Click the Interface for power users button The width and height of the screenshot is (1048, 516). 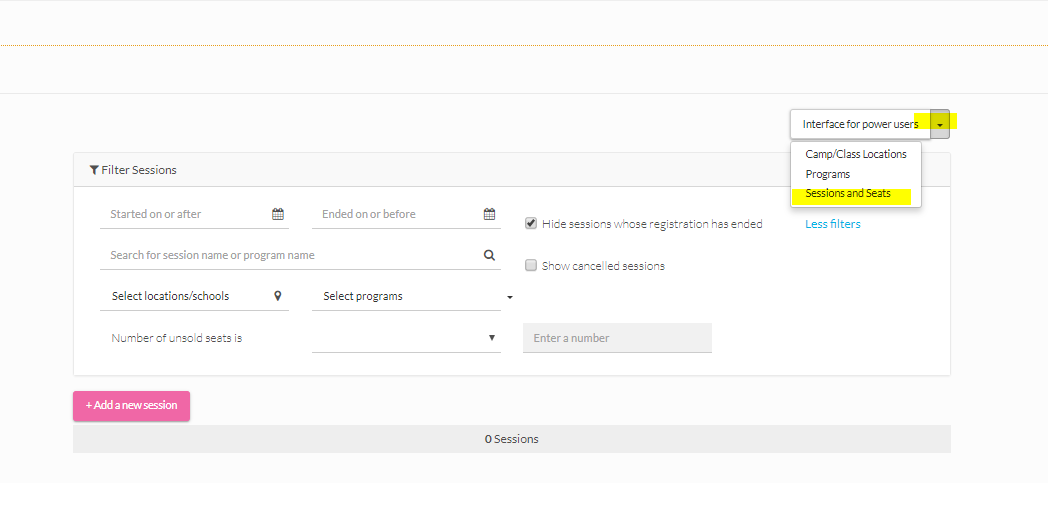(859, 124)
